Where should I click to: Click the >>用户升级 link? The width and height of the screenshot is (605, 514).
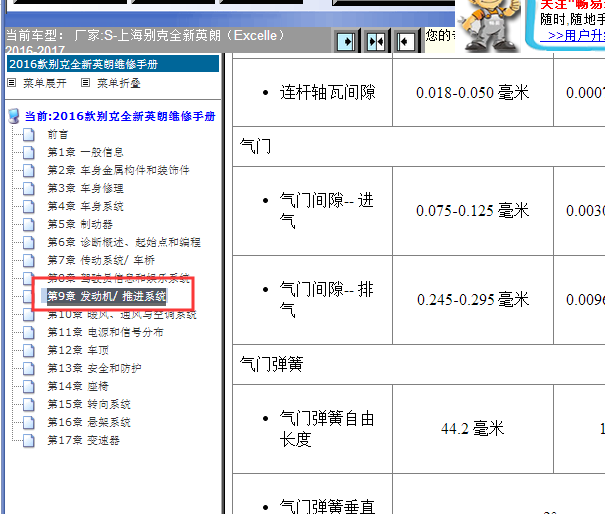tap(573, 36)
